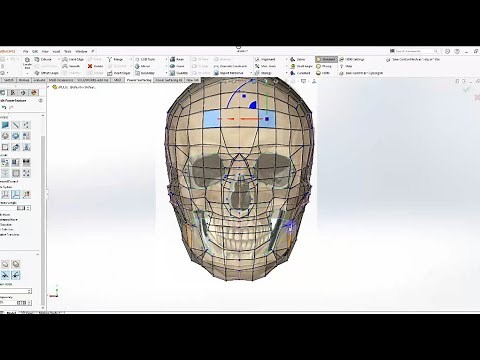Click the Alignment tool
480x360 pixels.
tap(265, 59)
